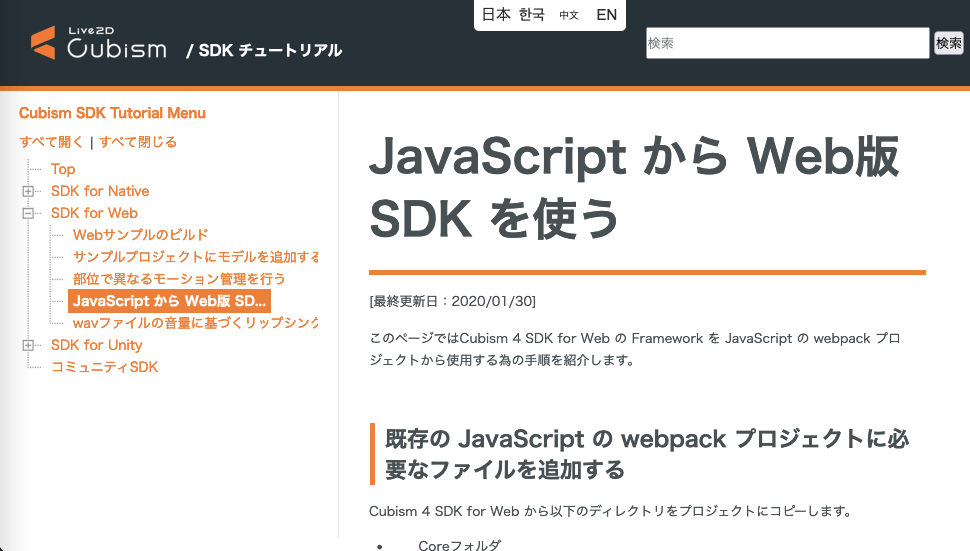
Task: Open the SDK for Unity menu item
Action: [x=97, y=345]
